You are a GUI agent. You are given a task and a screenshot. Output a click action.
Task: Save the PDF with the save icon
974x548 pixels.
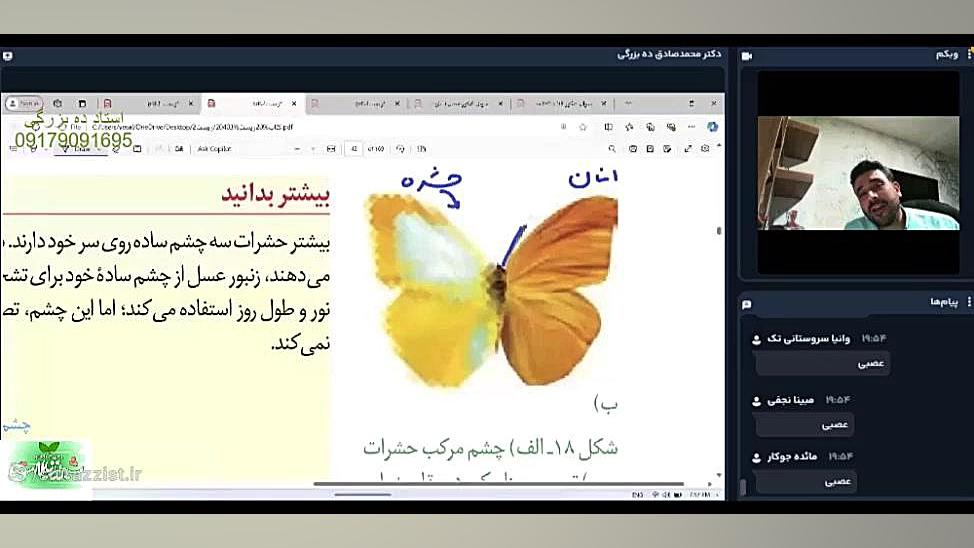pyautogui.click(x=650, y=149)
